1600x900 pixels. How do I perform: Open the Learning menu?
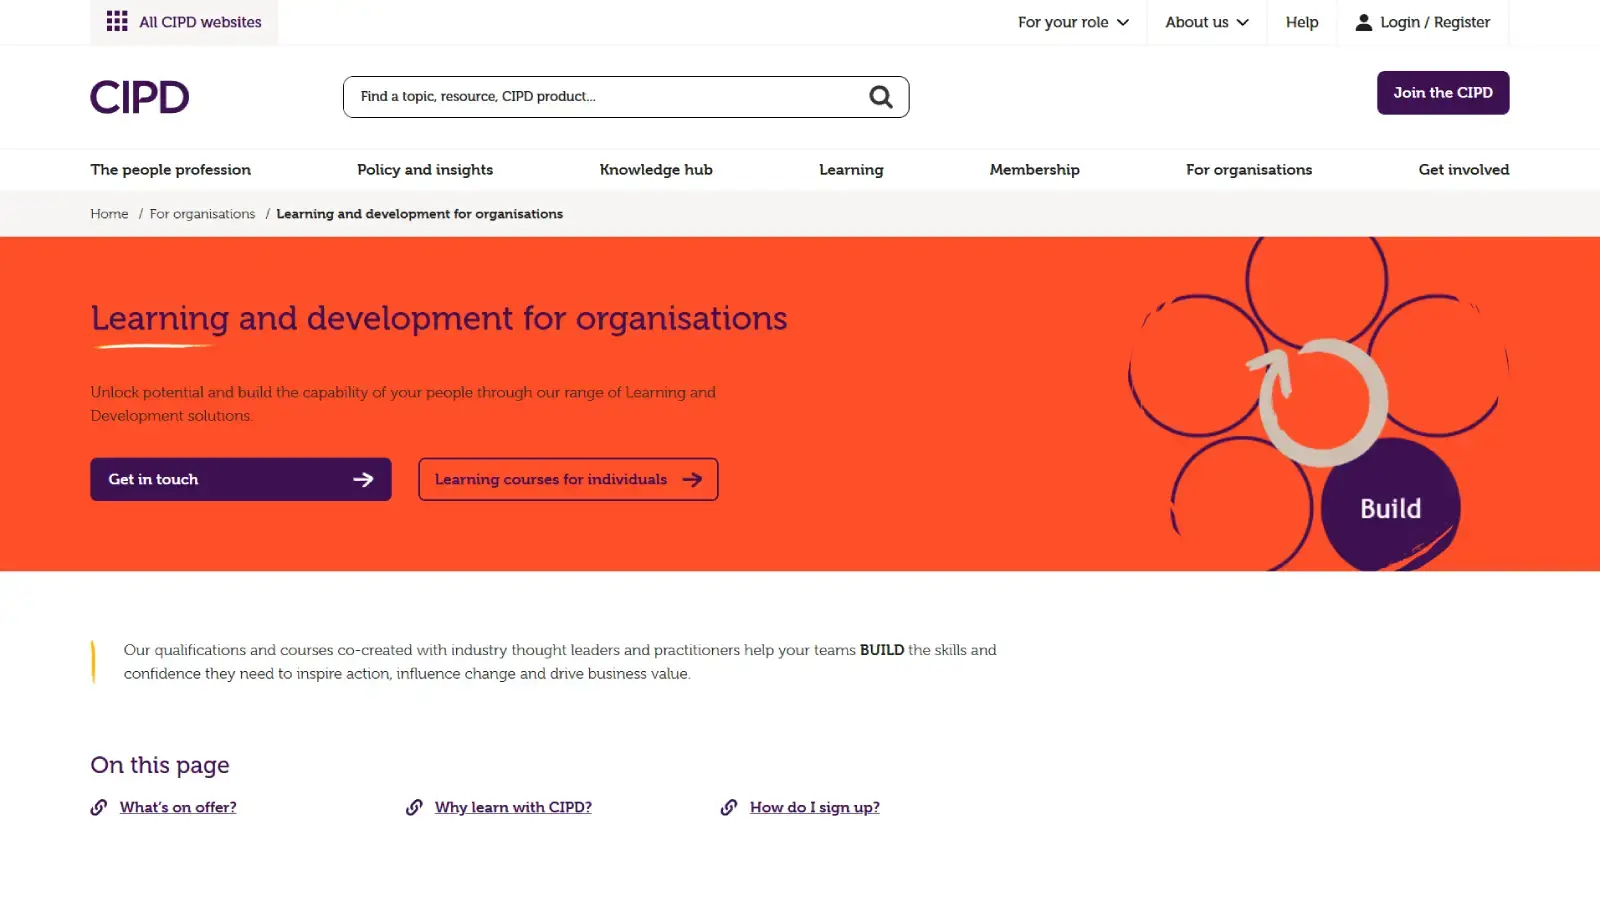(x=851, y=170)
